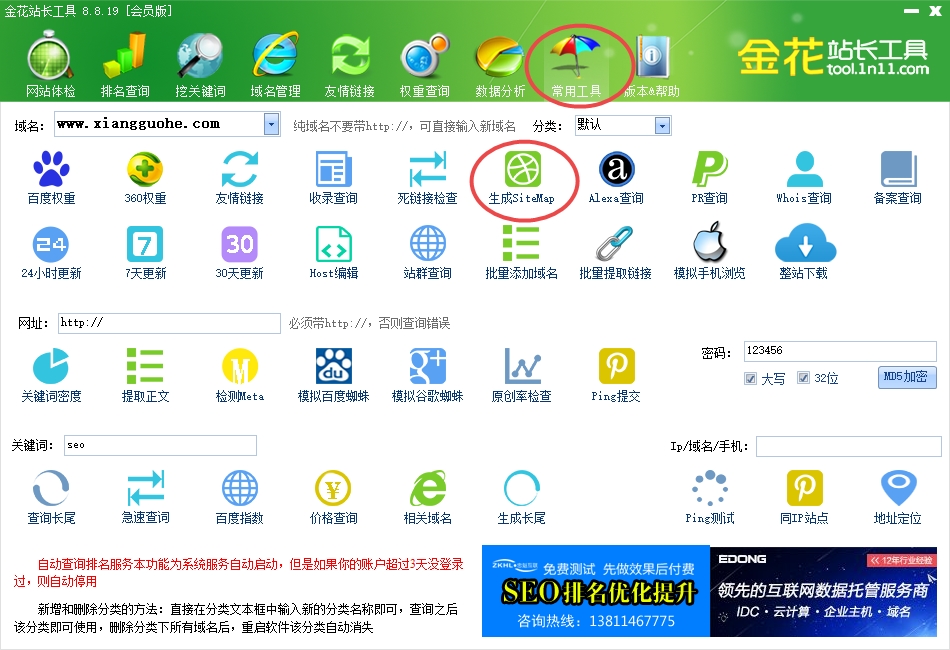Image resolution: width=950 pixels, height=650 pixels.
Task: Select the 模拟手机浏览 apple icon
Action: [709, 246]
